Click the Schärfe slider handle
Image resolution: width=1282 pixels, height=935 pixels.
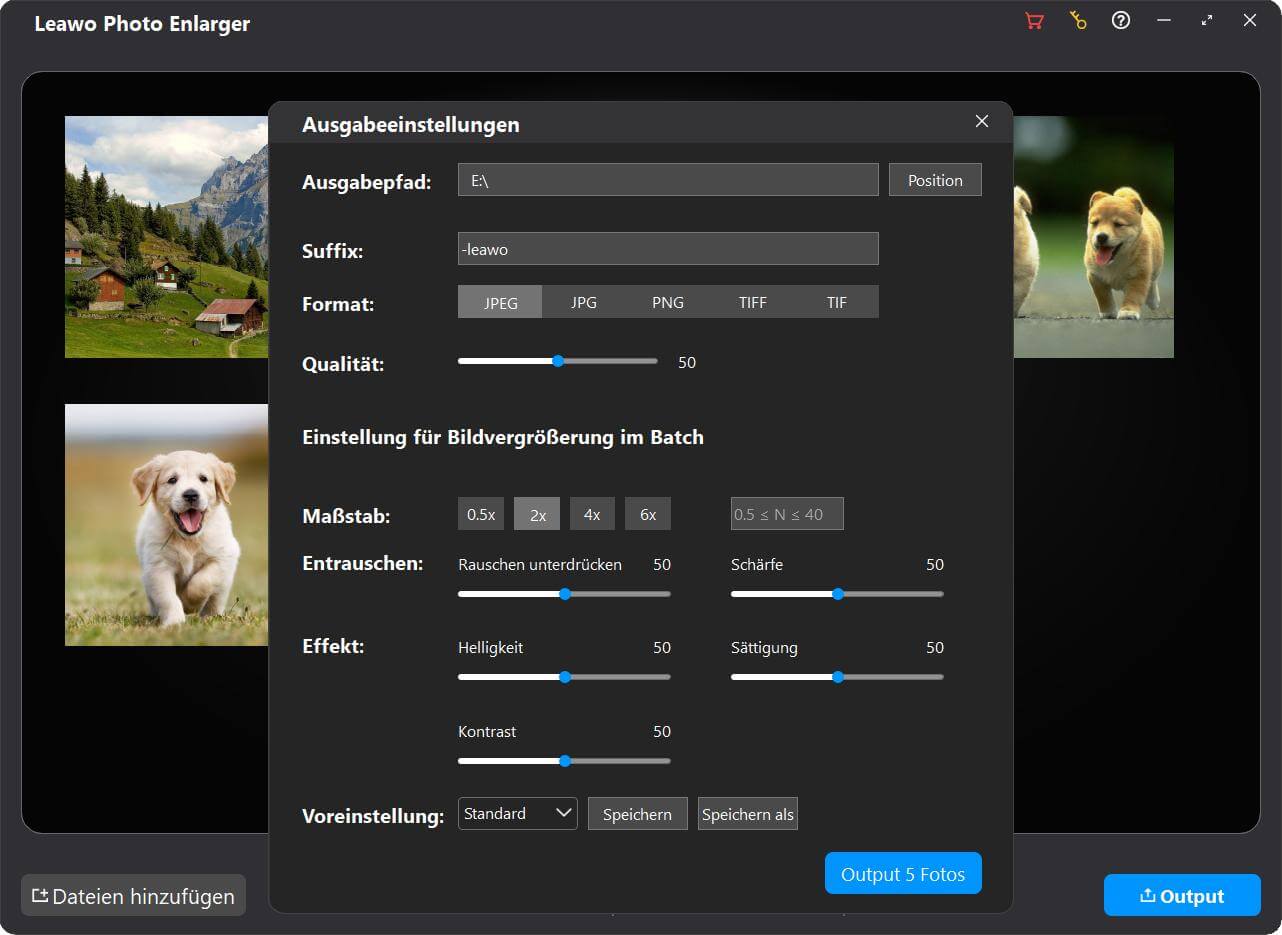[x=838, y=594]
